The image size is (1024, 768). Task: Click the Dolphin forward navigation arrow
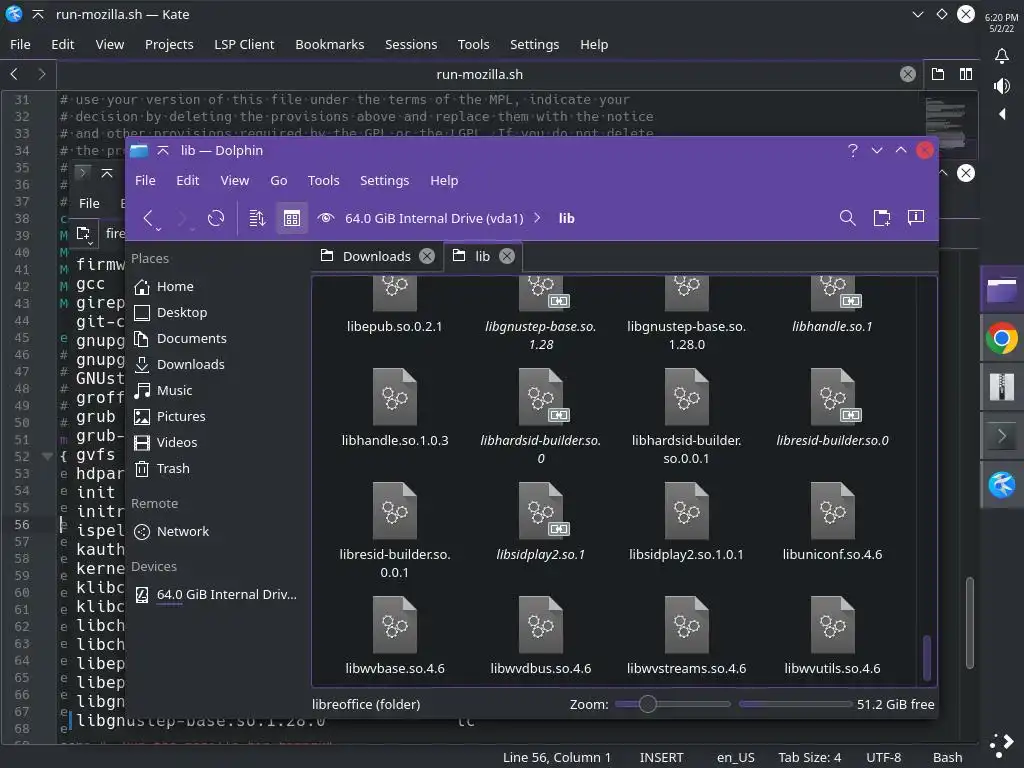point(183,218)
